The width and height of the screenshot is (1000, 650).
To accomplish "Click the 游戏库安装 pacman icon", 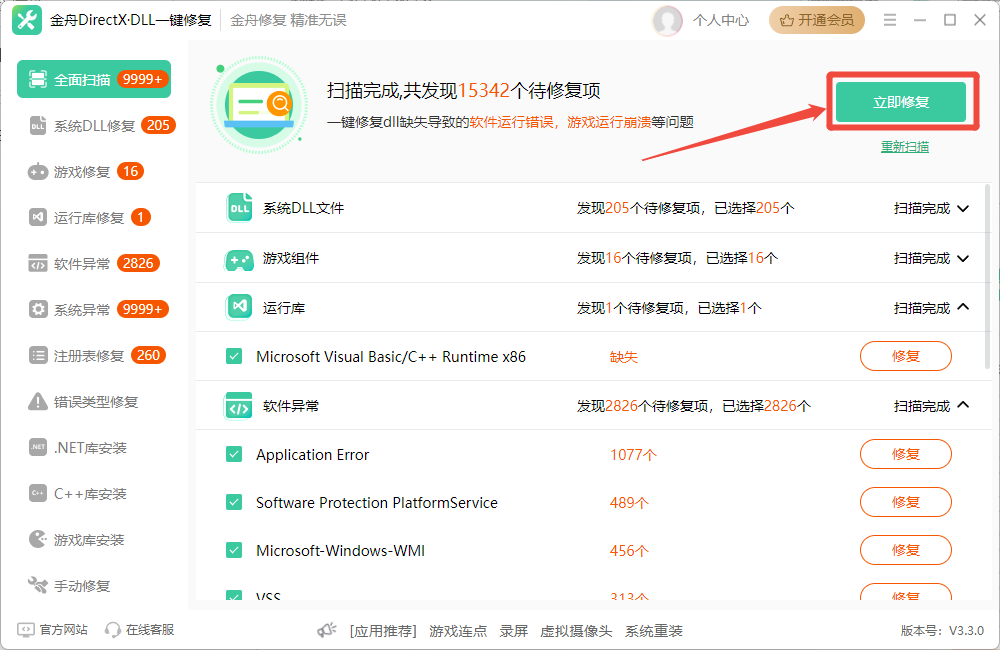I will (x=38, y=539).
